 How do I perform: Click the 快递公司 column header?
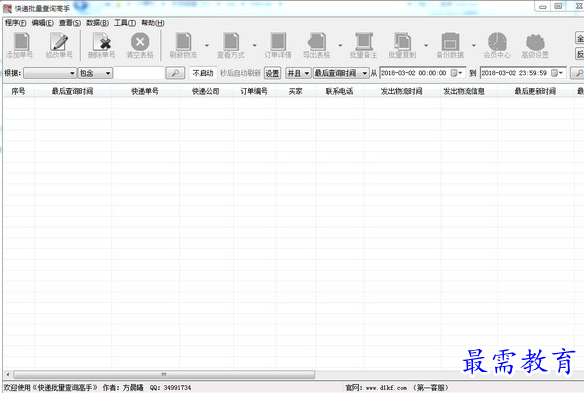click(x=206, y=91)
